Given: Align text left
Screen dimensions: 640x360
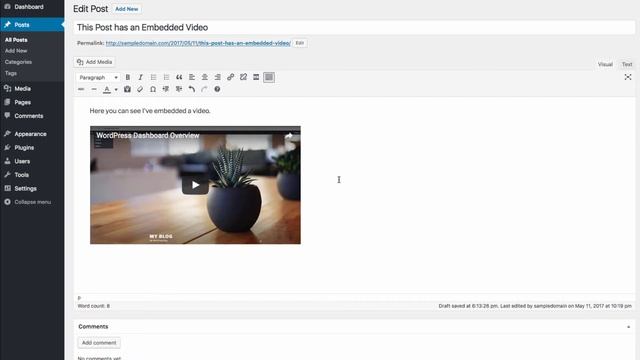Looking at the screenshot, I should (192, 77).
